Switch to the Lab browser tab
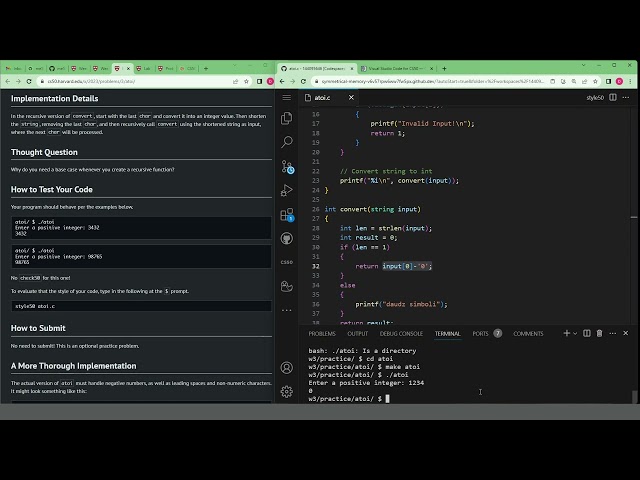The image size is (640, 480). tap(143, 69)
